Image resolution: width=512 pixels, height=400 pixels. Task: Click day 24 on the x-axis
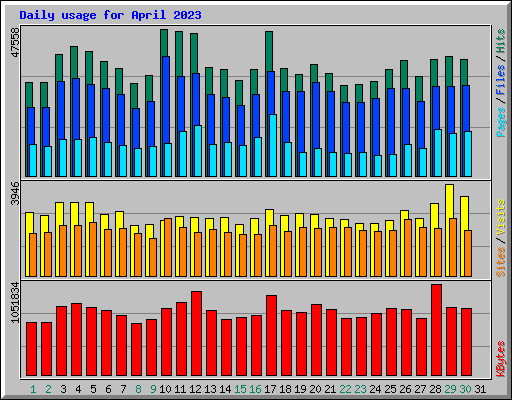tap(375, 389)
